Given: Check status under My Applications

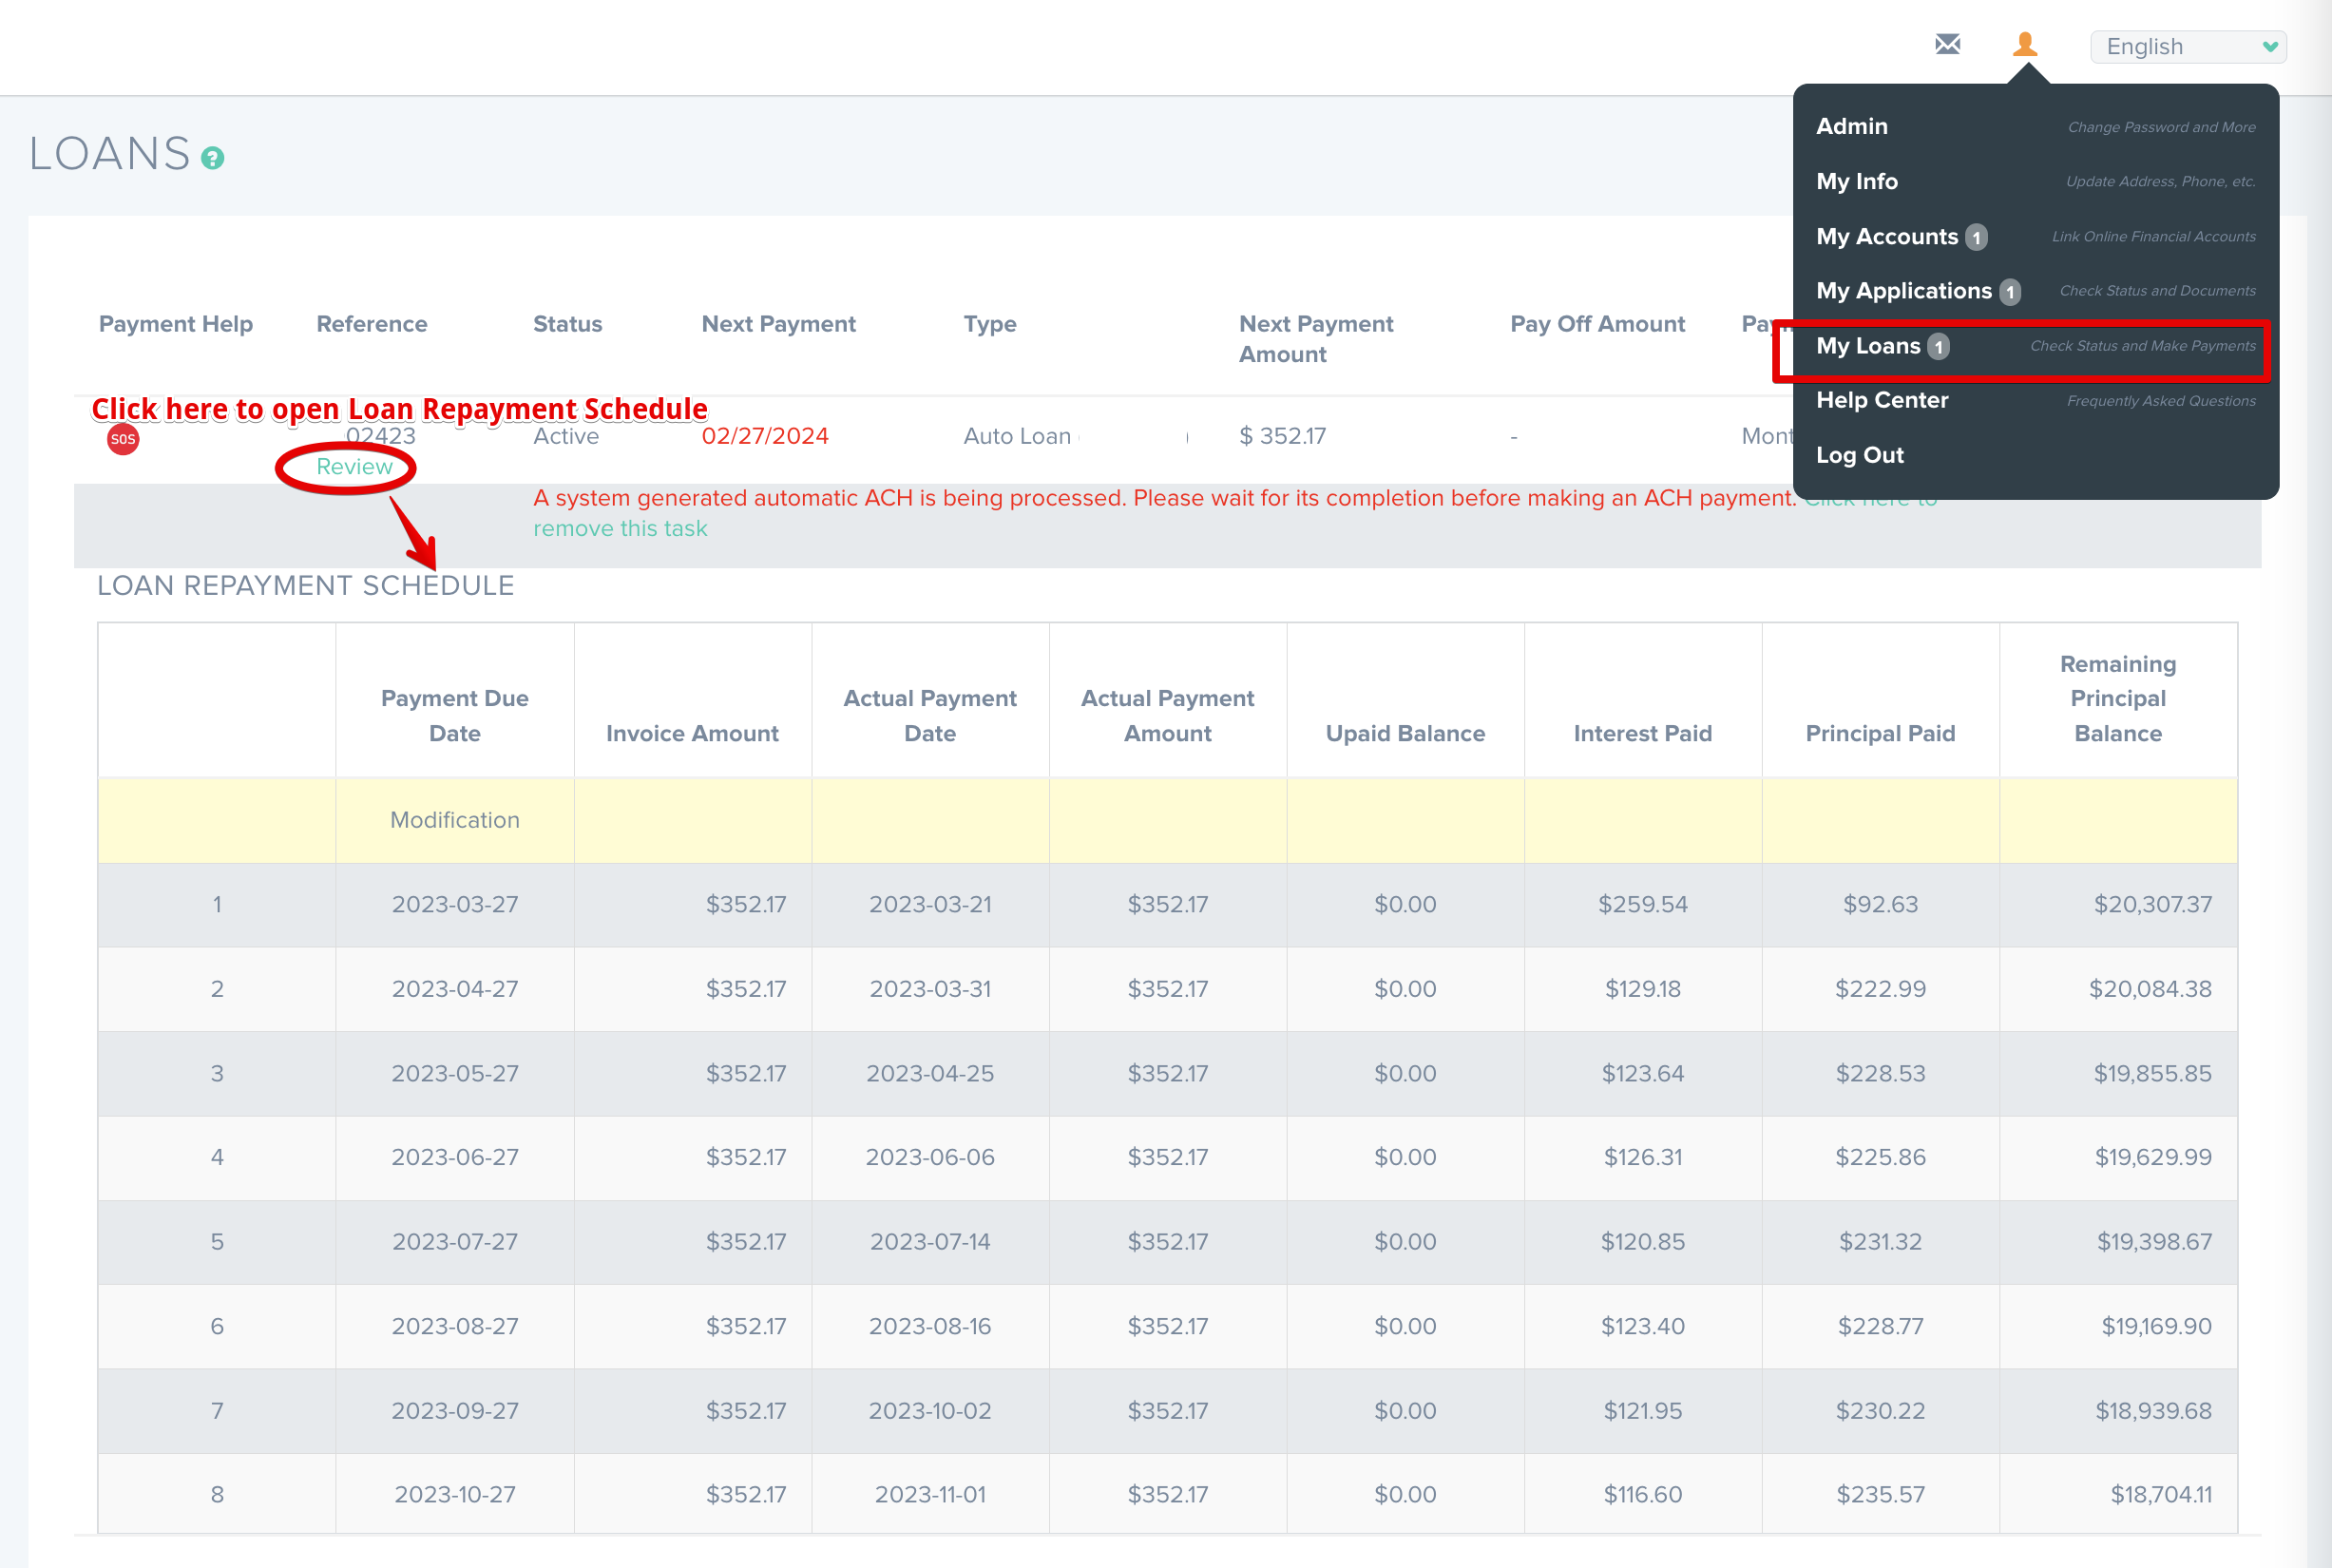Looking at the screenshot, I should (x=1905, y=291).
